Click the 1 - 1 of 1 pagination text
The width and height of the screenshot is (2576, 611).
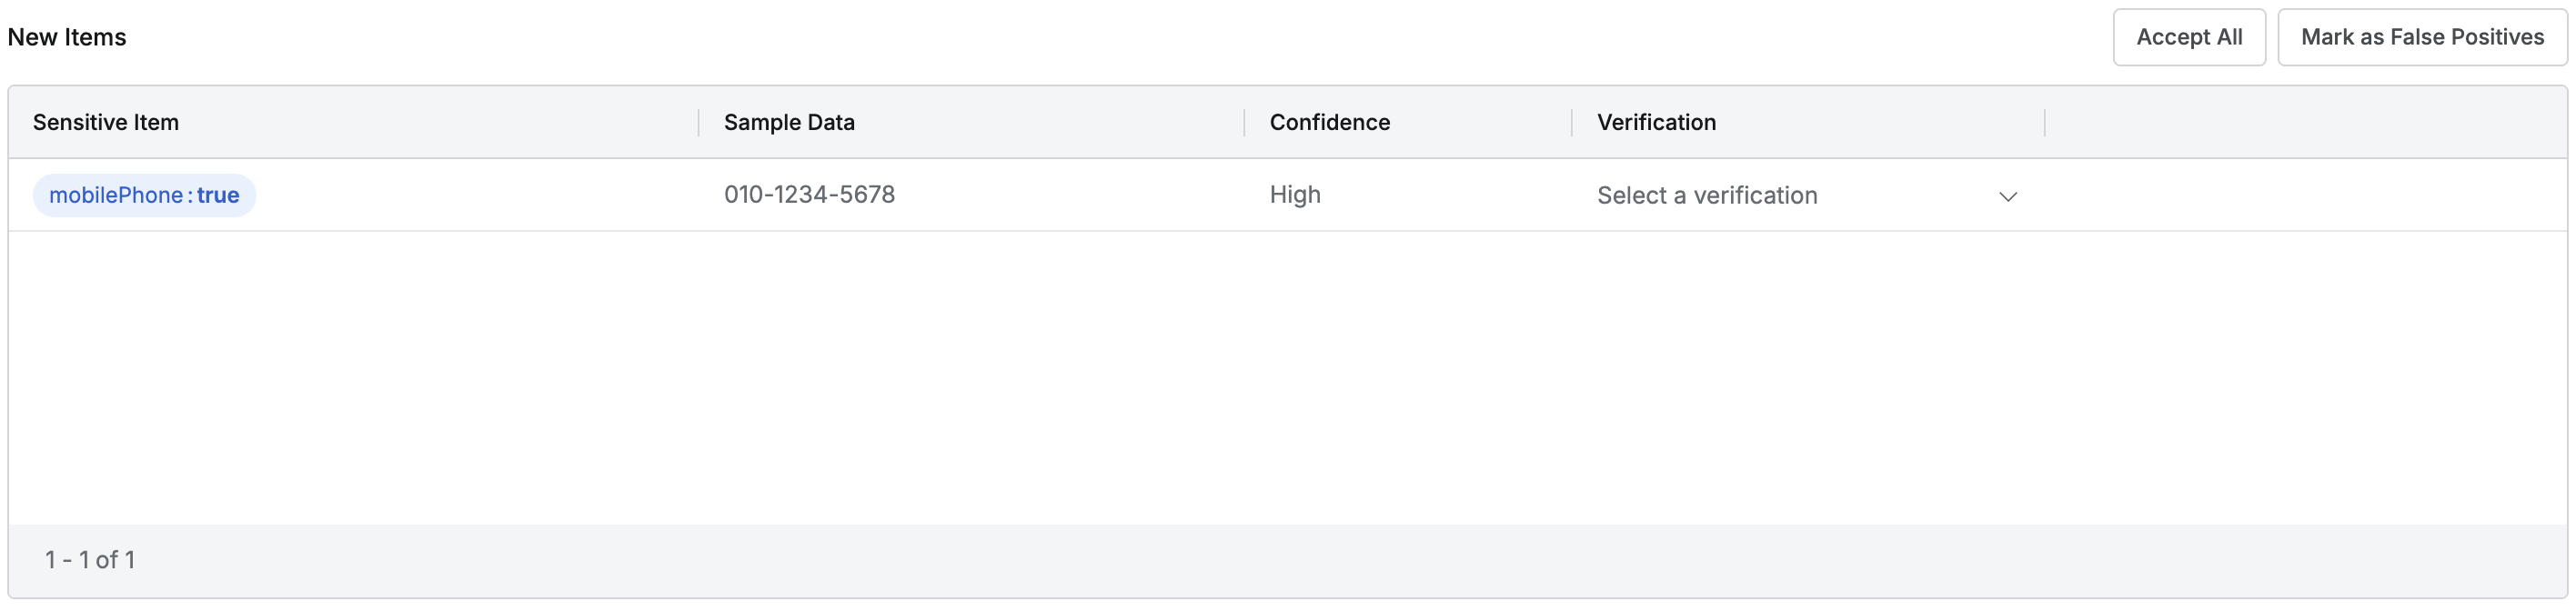[x=90, y=559]
